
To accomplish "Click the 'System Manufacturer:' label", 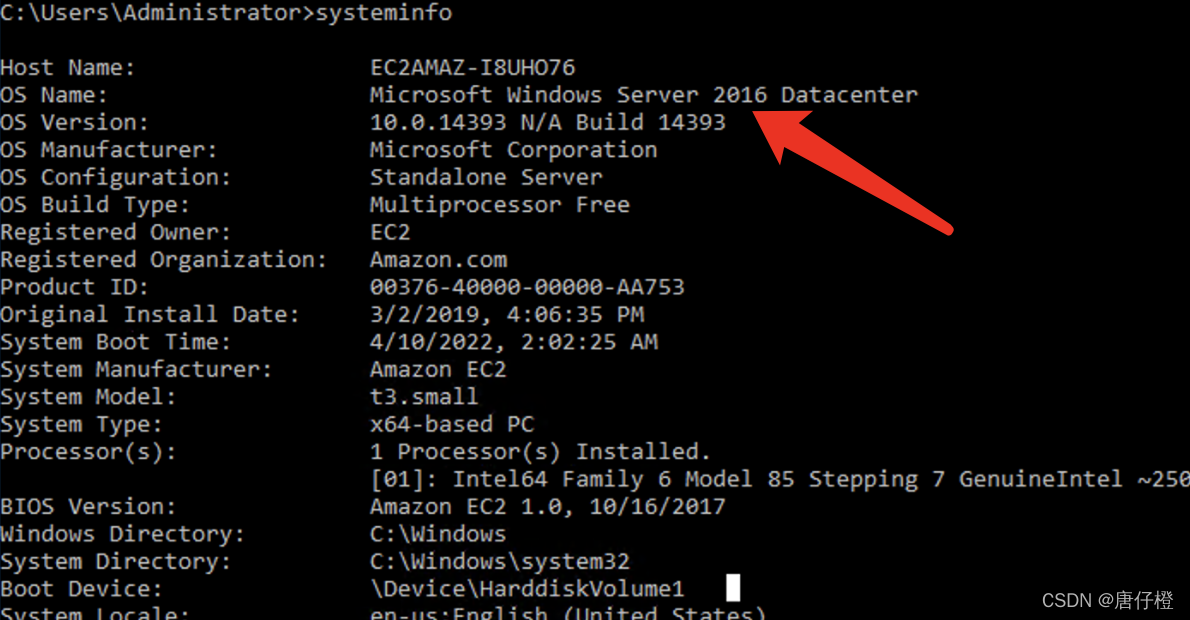I will click(136, 369).
